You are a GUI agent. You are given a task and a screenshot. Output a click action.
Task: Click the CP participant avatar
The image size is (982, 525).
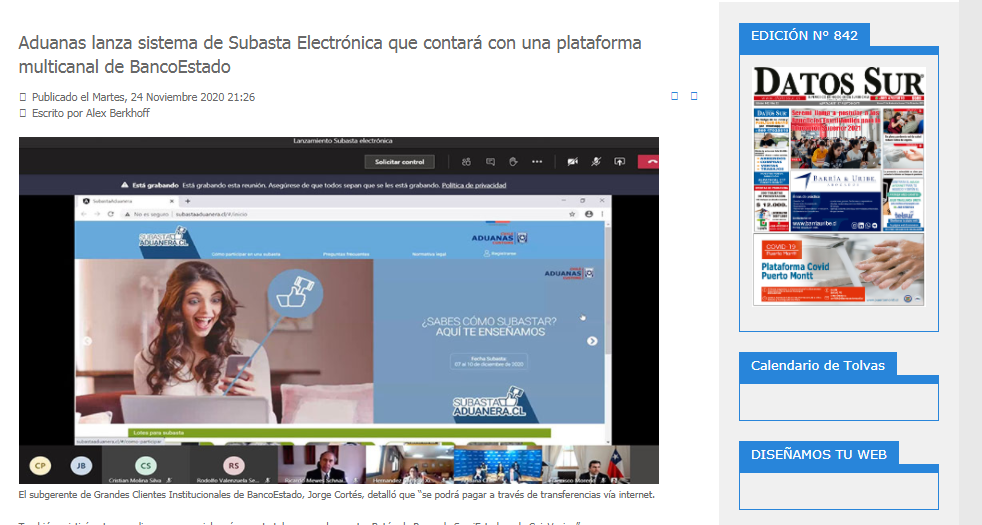click(x=40, y=465)
